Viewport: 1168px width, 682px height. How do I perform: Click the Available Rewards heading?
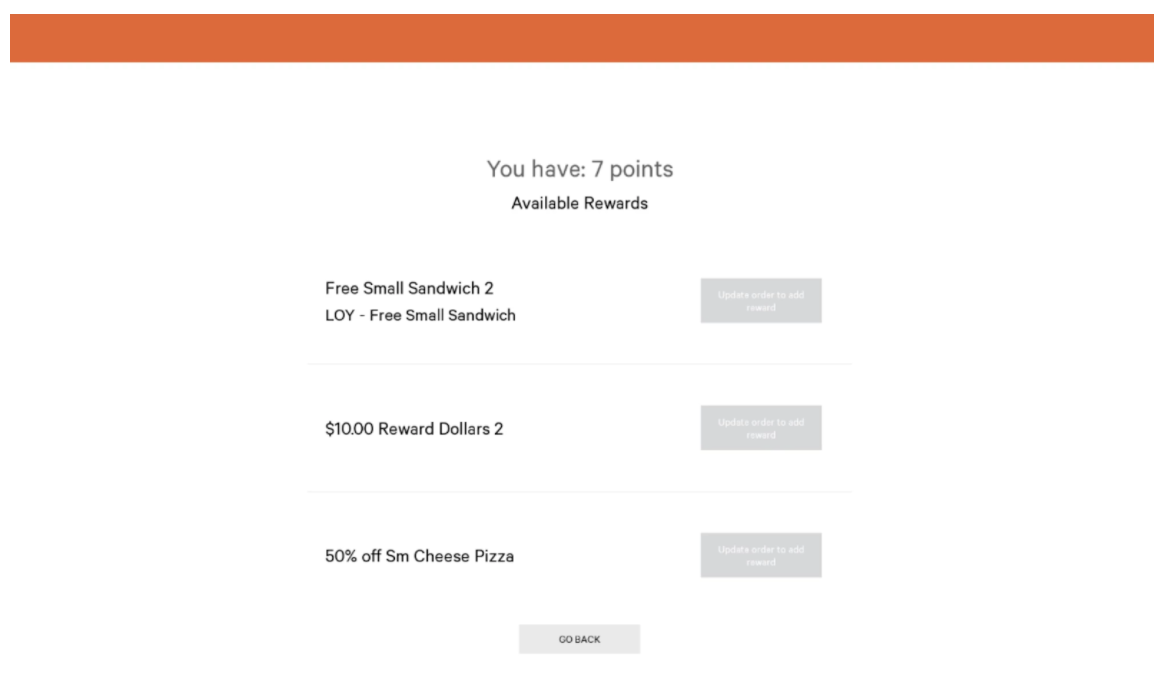coord(580,201)
